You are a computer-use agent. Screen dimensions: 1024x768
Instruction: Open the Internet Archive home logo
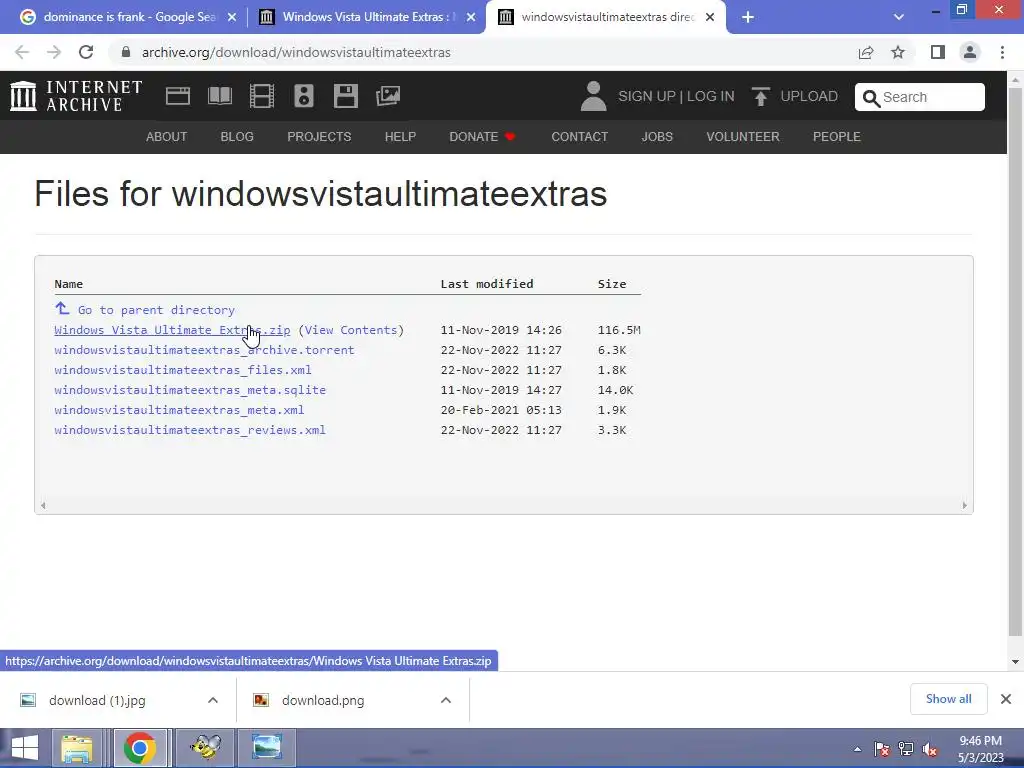click(x=76, y=96)
